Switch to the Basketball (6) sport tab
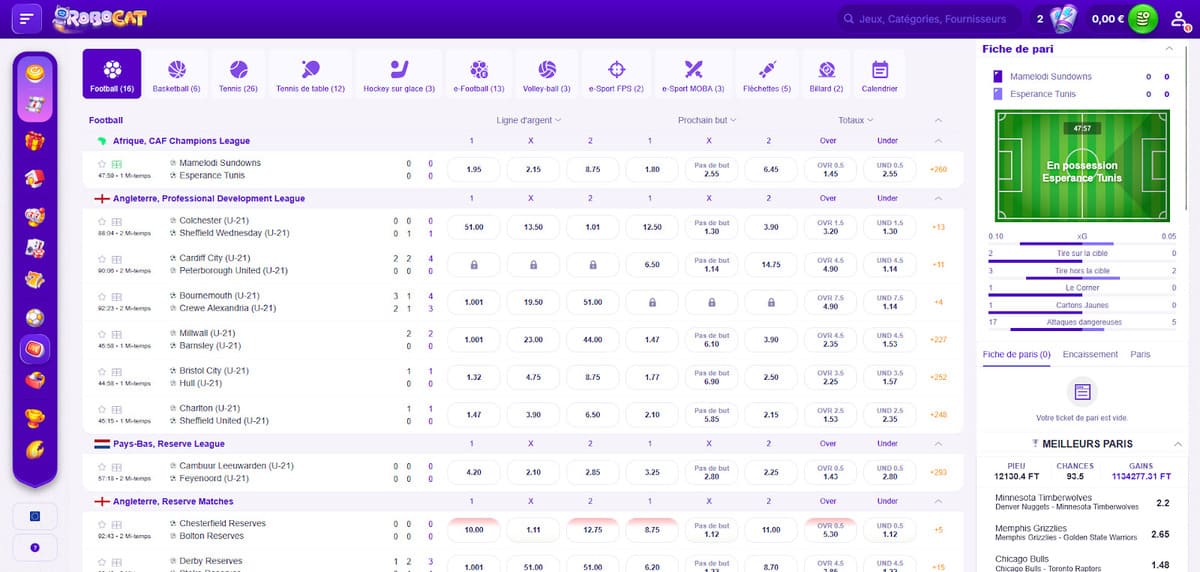Screen dimensions: 1200x572 (x=176, y=75)
